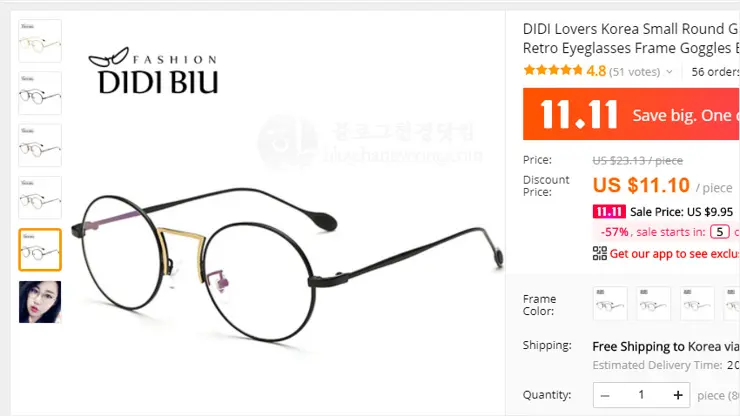The height and width of the screenshot is (416, 740).
Task: Select the highlighted fifth glasses thumbnail
Action: 40,250
